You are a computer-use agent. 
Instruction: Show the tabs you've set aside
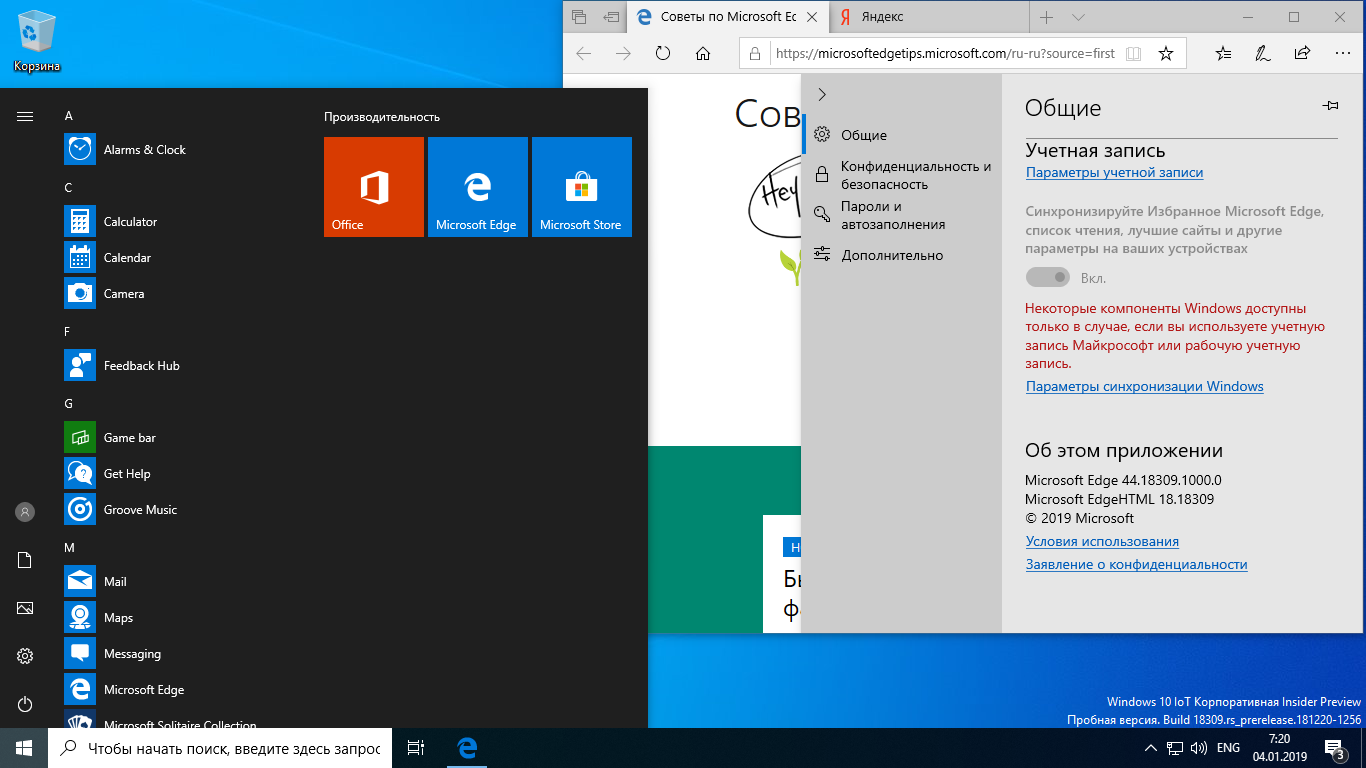pyautogui.click(x=578, y=17)
